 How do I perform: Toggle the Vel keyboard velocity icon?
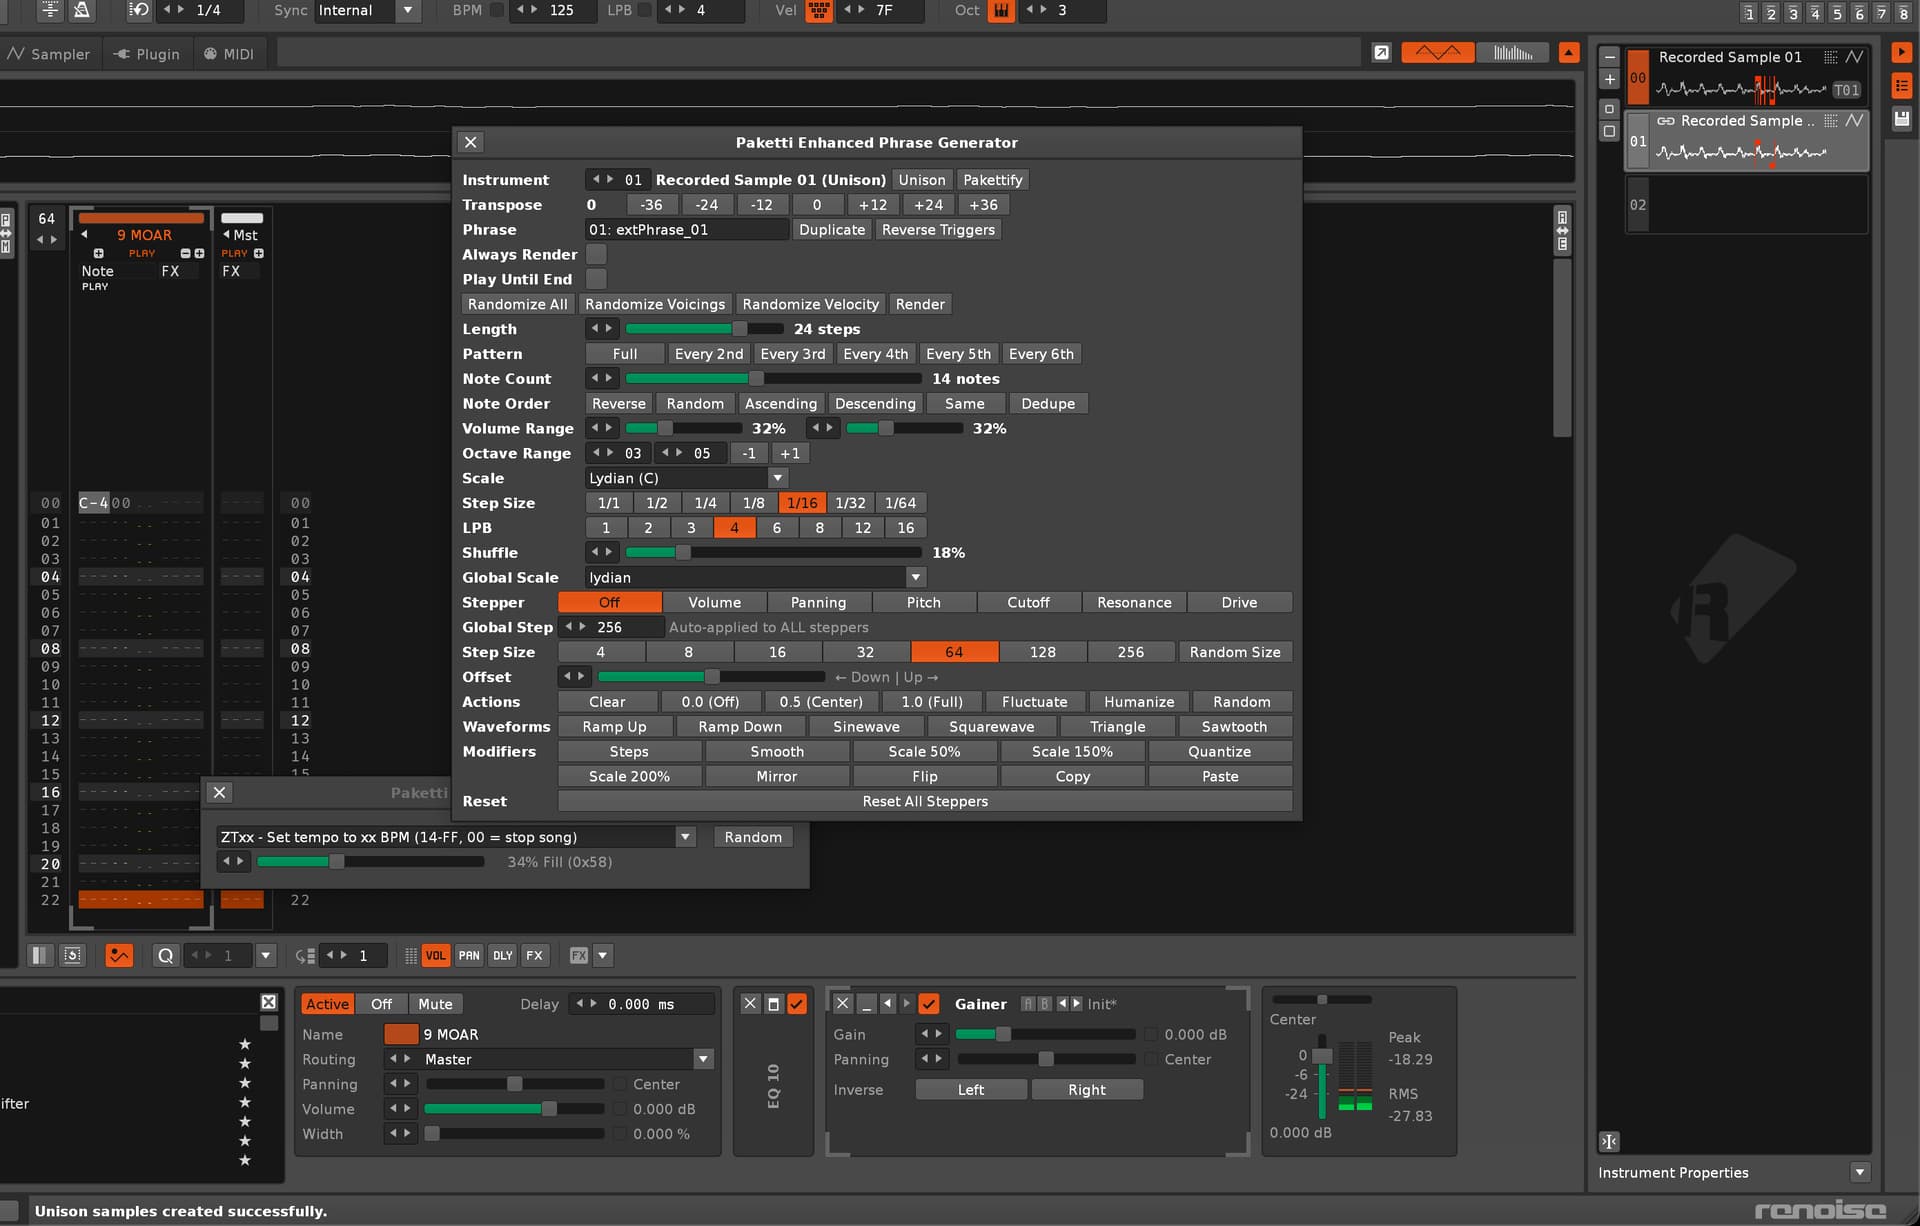(819, 10)
